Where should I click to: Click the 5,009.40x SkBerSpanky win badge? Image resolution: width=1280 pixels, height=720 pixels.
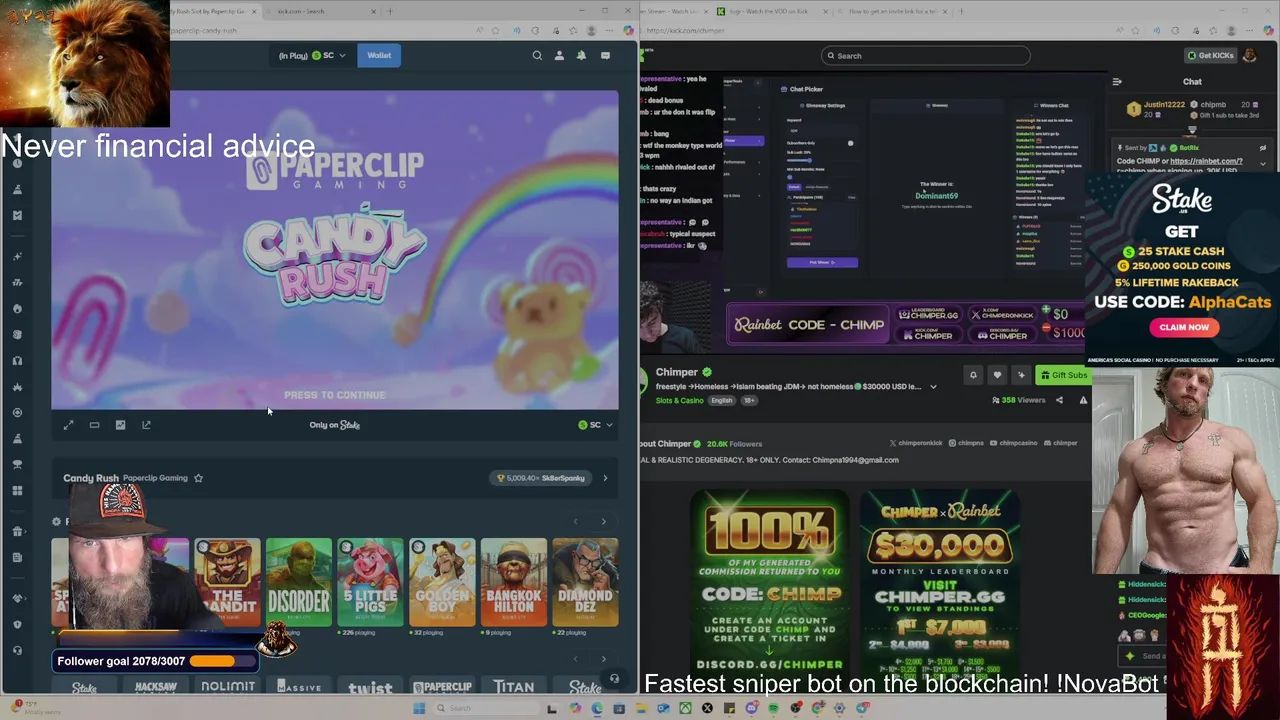tap(541, 478)
